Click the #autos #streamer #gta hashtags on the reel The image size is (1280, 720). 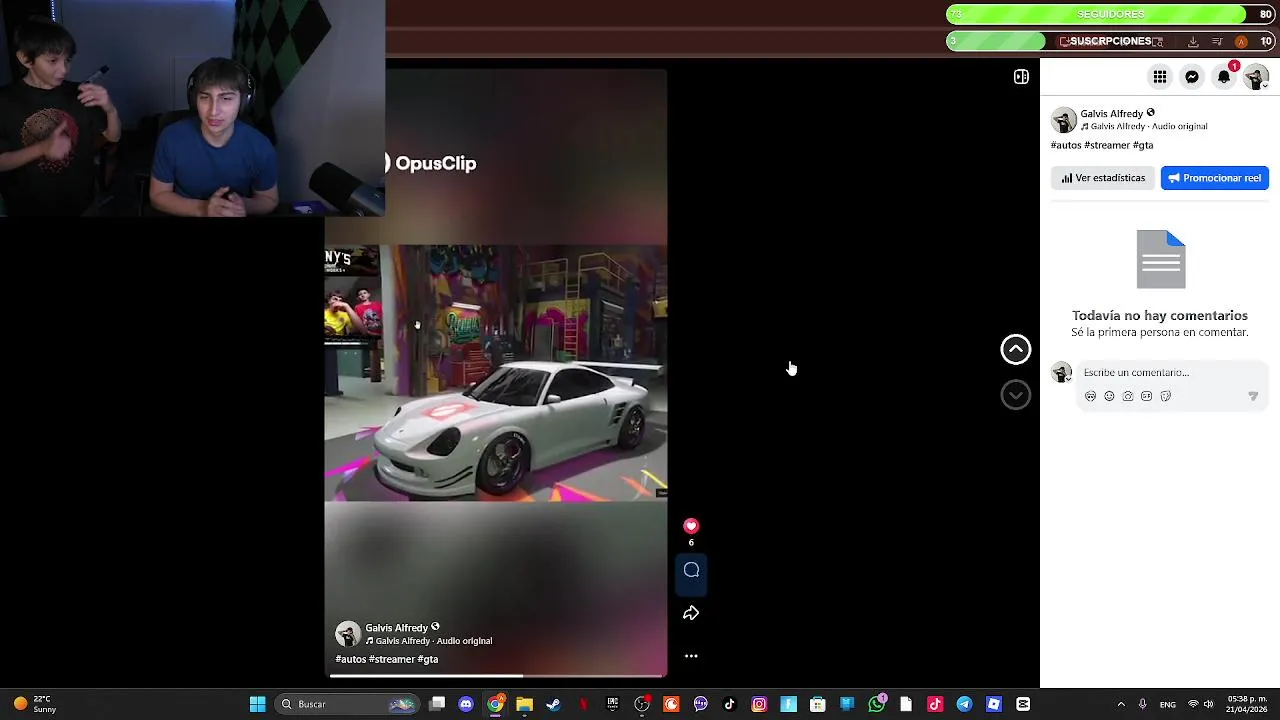pos(387,659)
